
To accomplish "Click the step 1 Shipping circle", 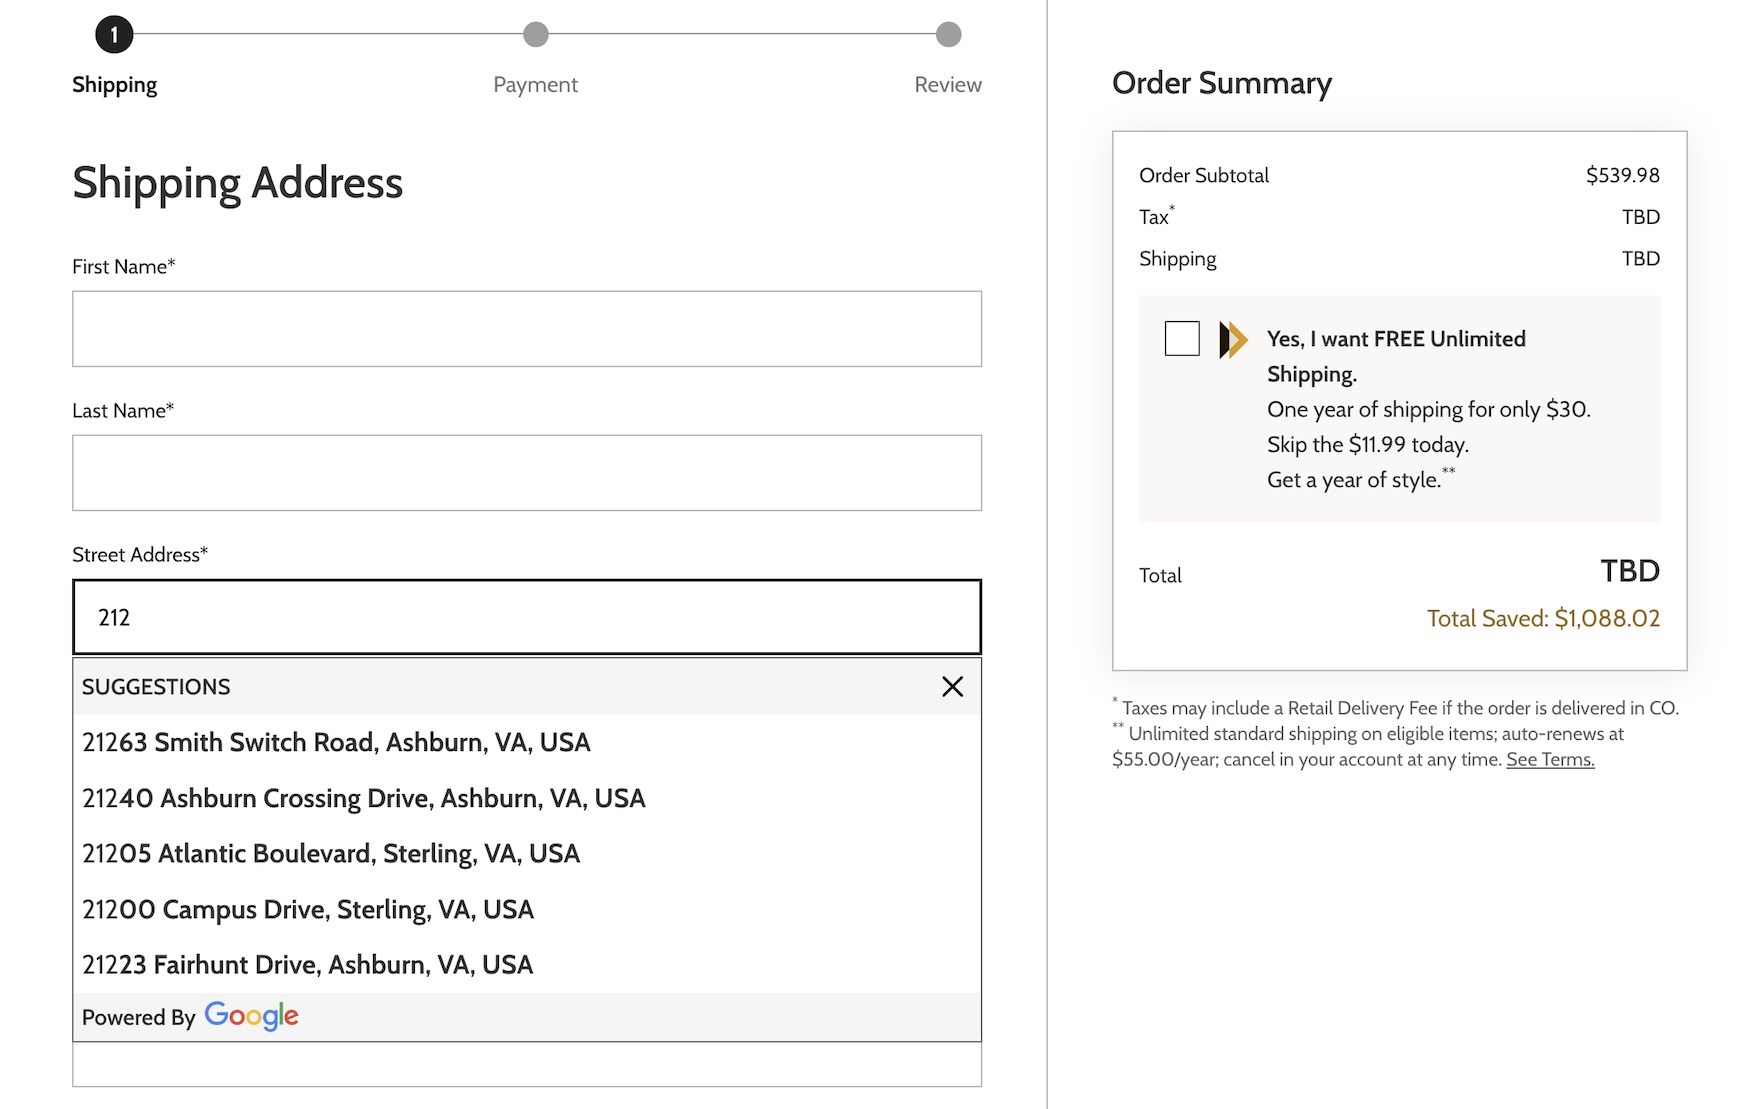I will (x=114, y=35).
